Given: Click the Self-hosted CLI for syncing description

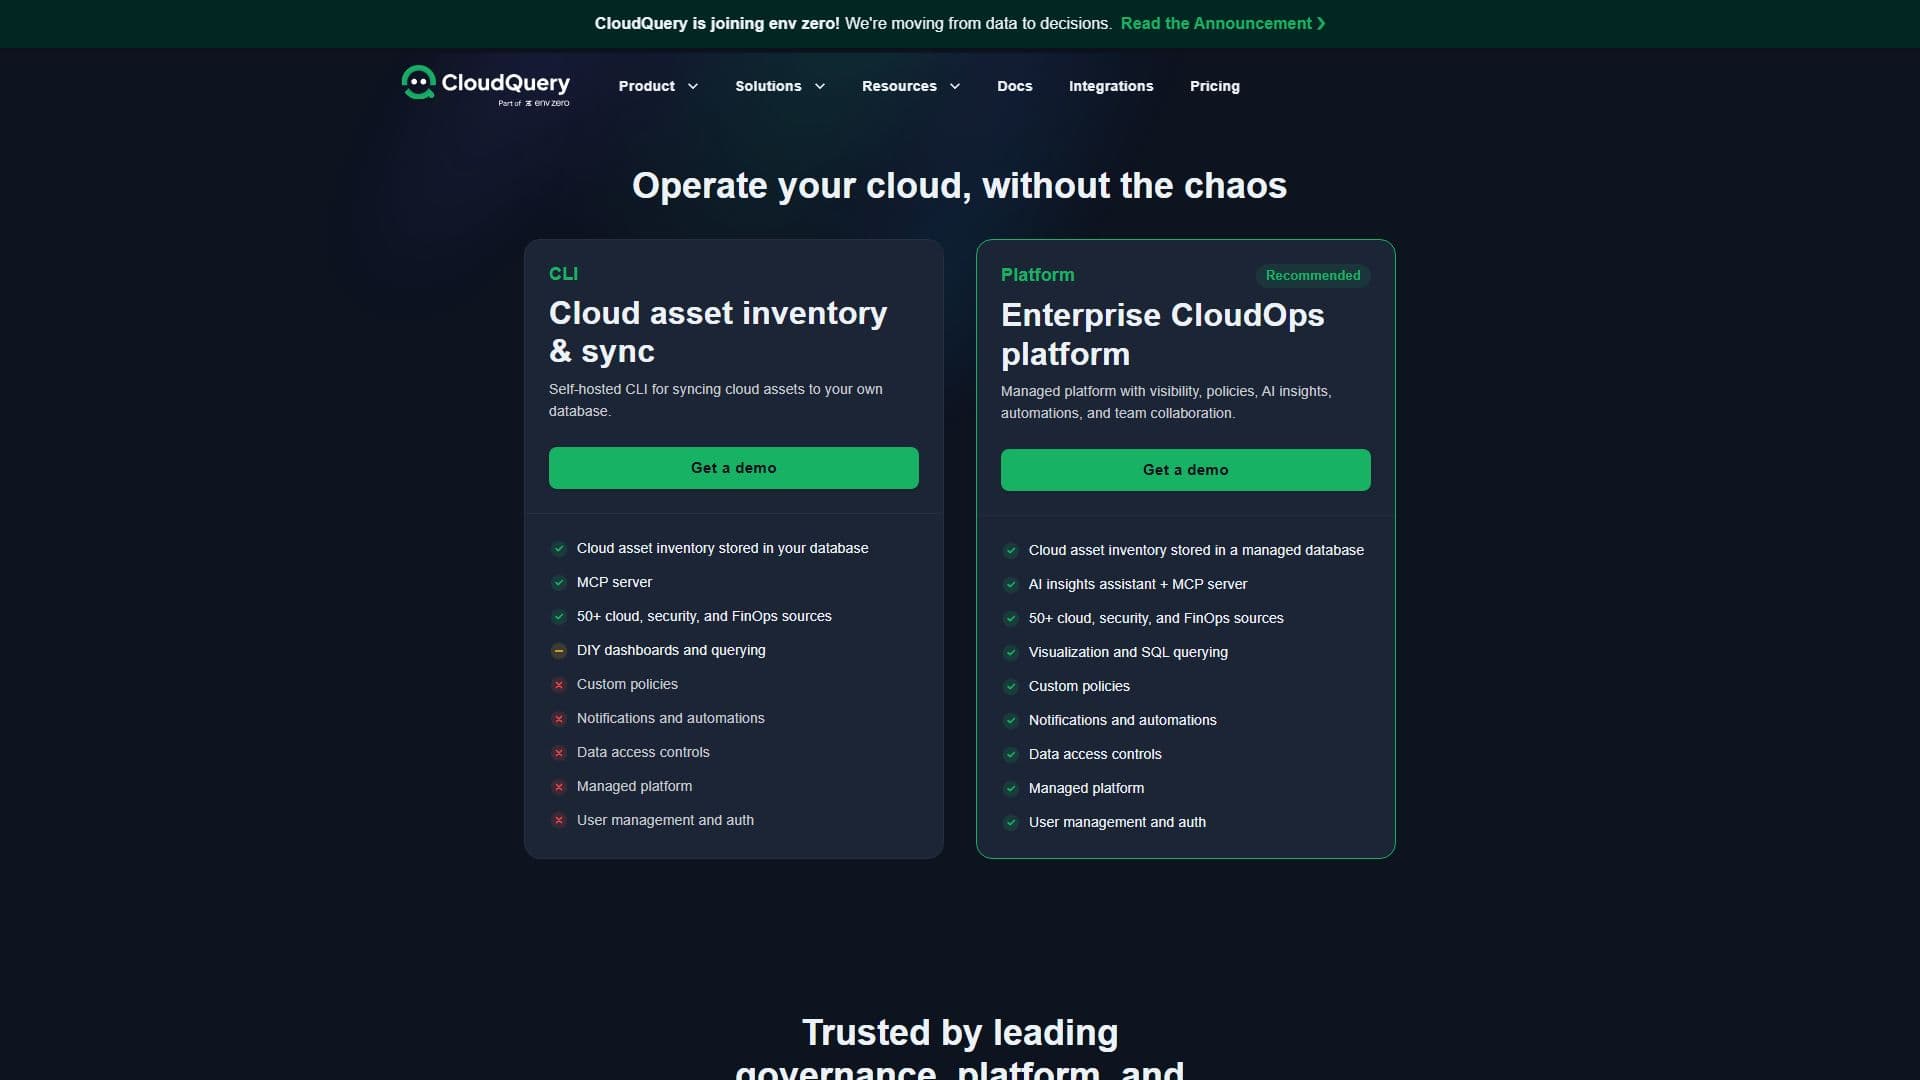Looking at the screenshot, I should [x=716, y=400].
